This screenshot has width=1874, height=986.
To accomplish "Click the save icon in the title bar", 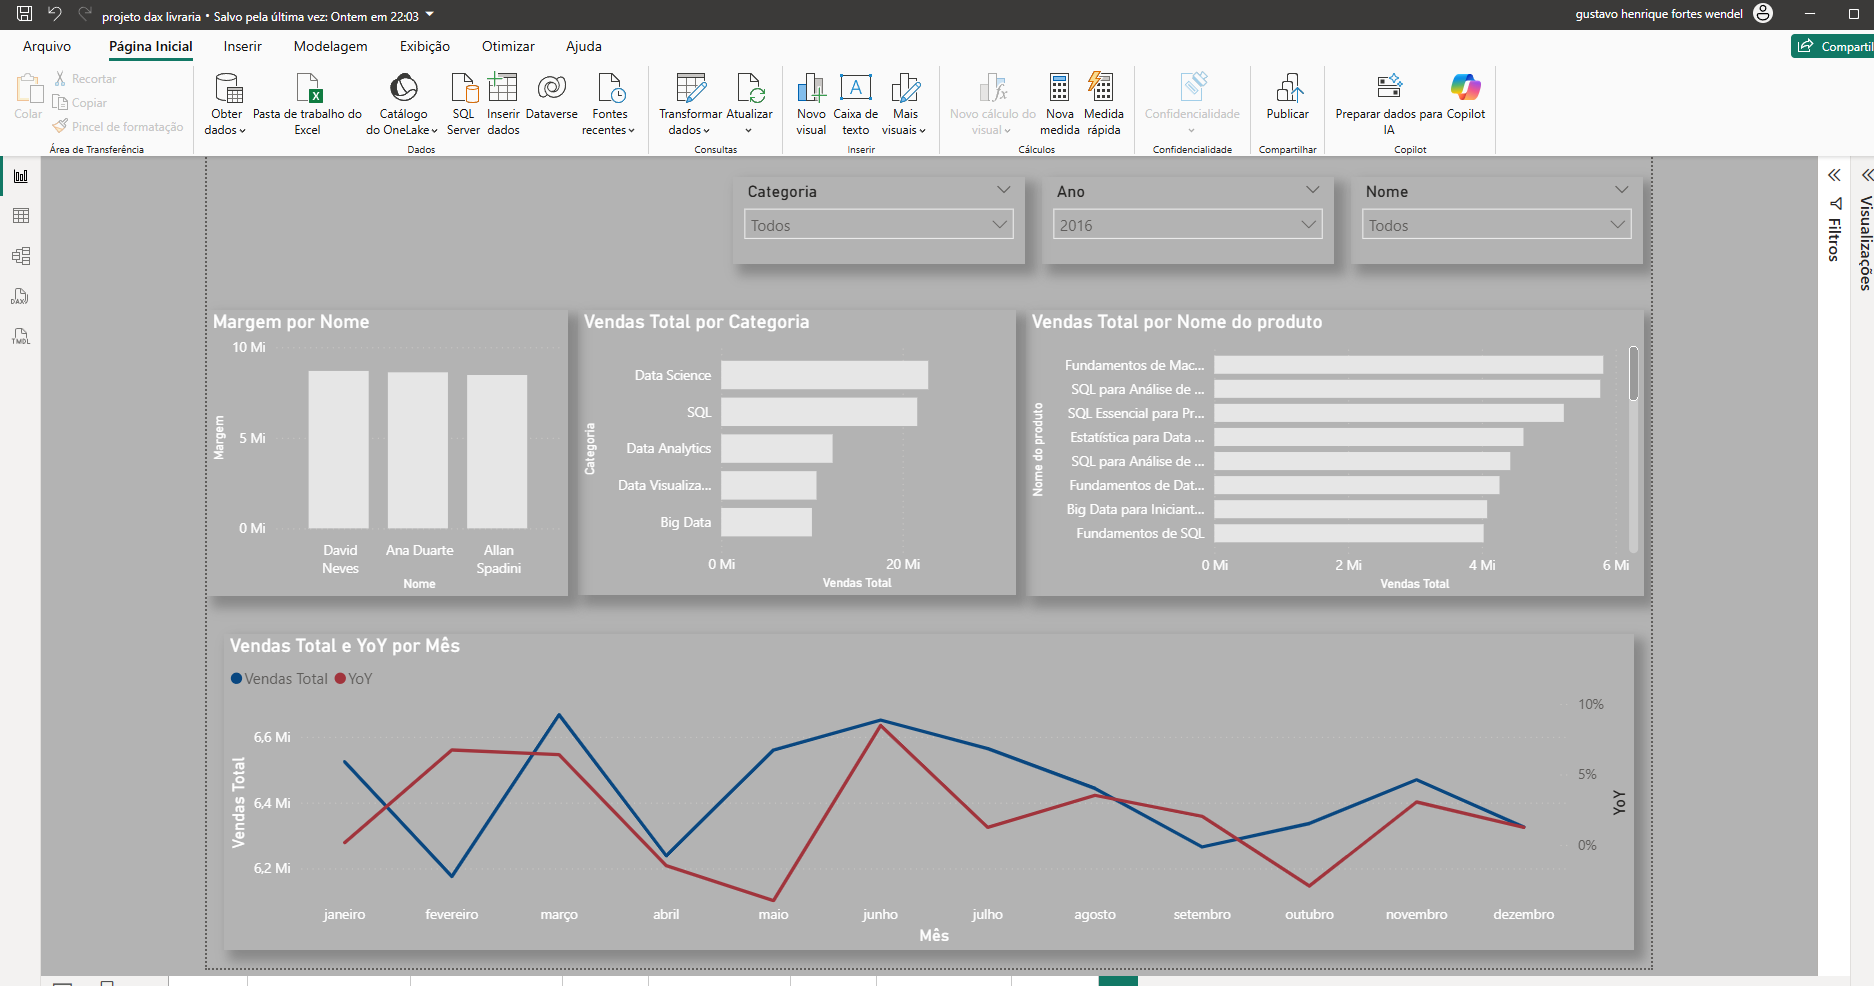I will [25, 14].
